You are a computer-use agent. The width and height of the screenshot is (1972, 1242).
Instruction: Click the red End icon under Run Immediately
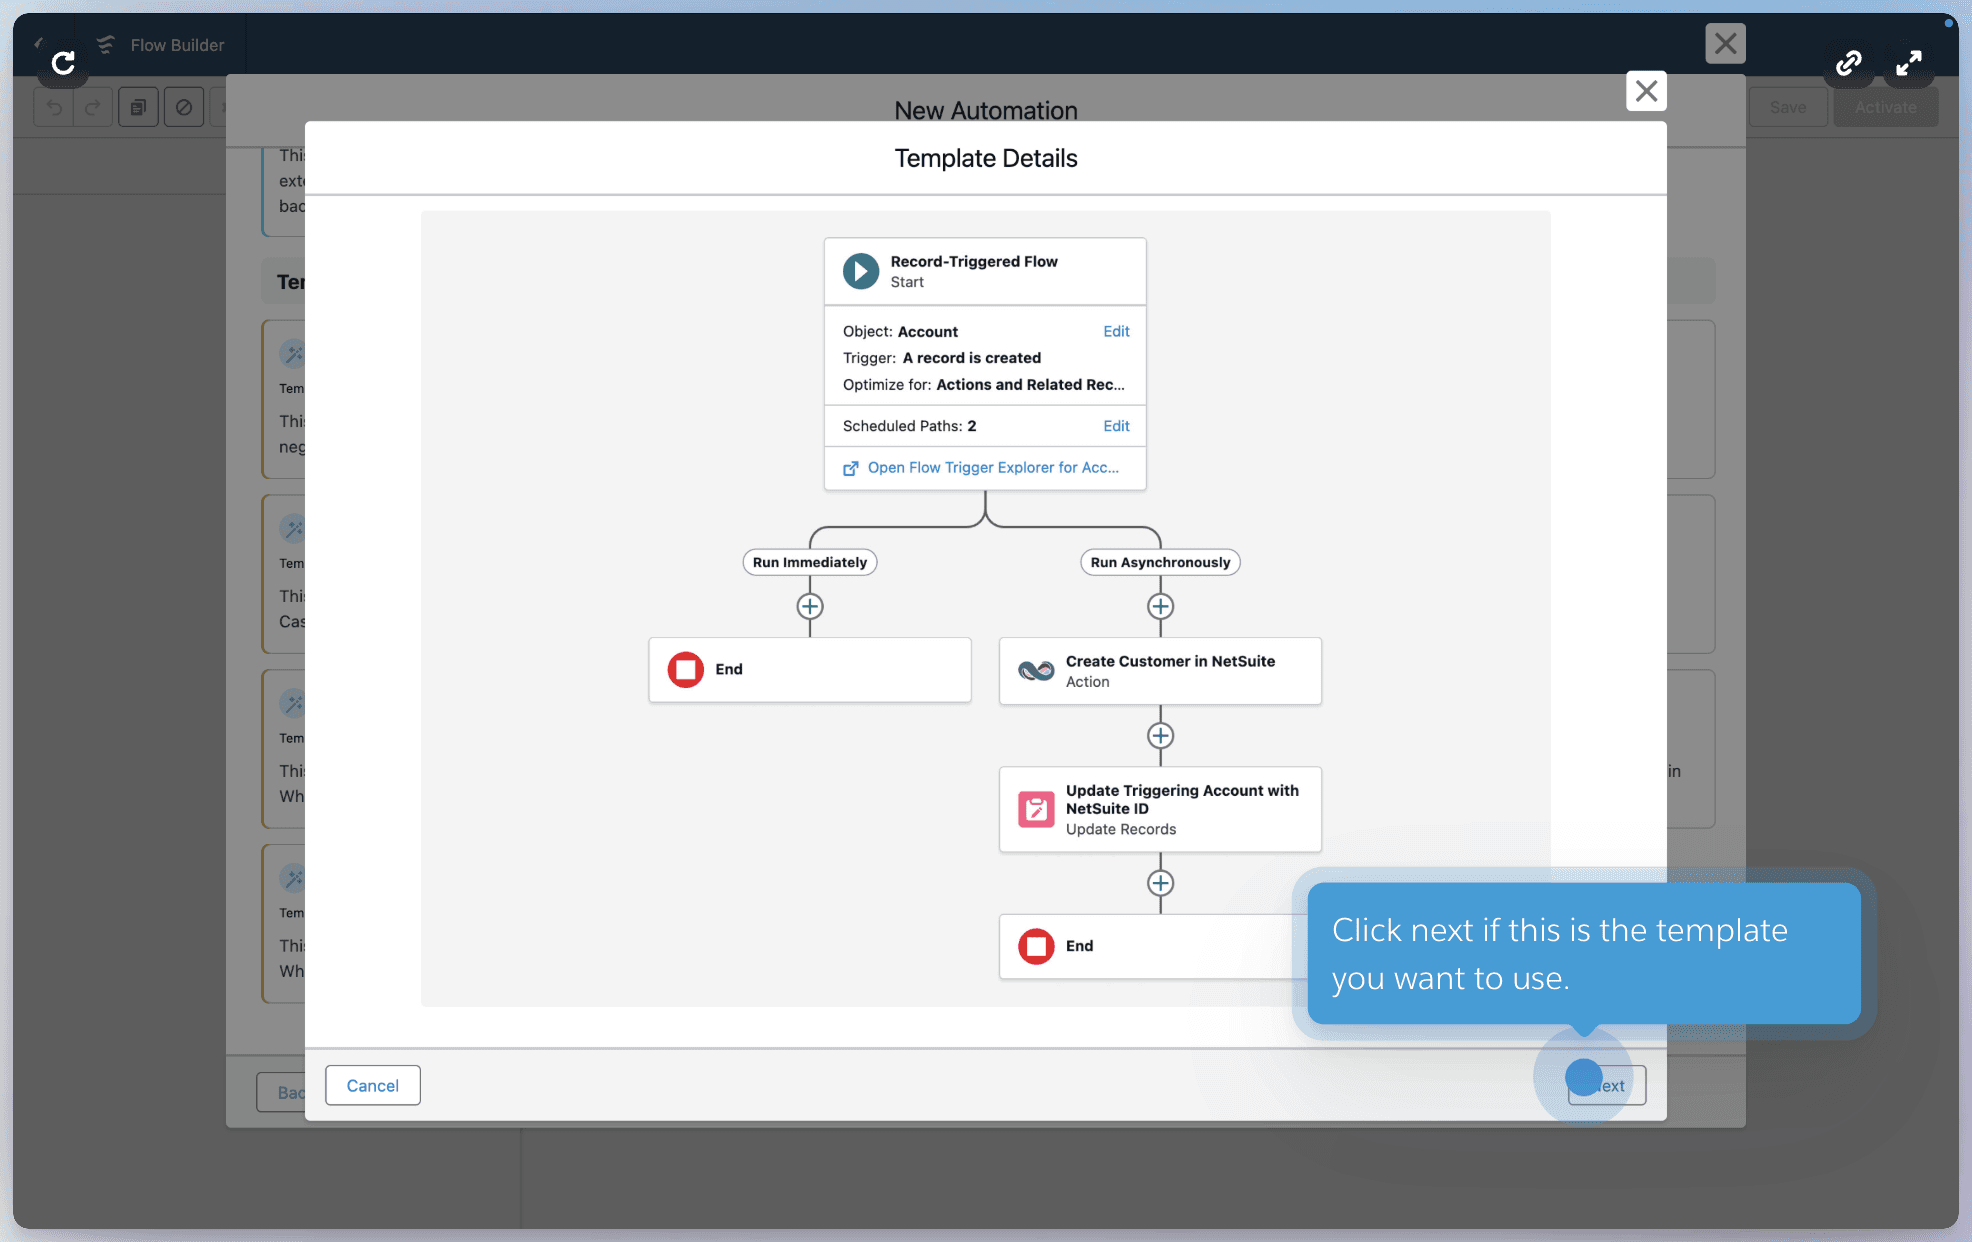coord(686,669)
